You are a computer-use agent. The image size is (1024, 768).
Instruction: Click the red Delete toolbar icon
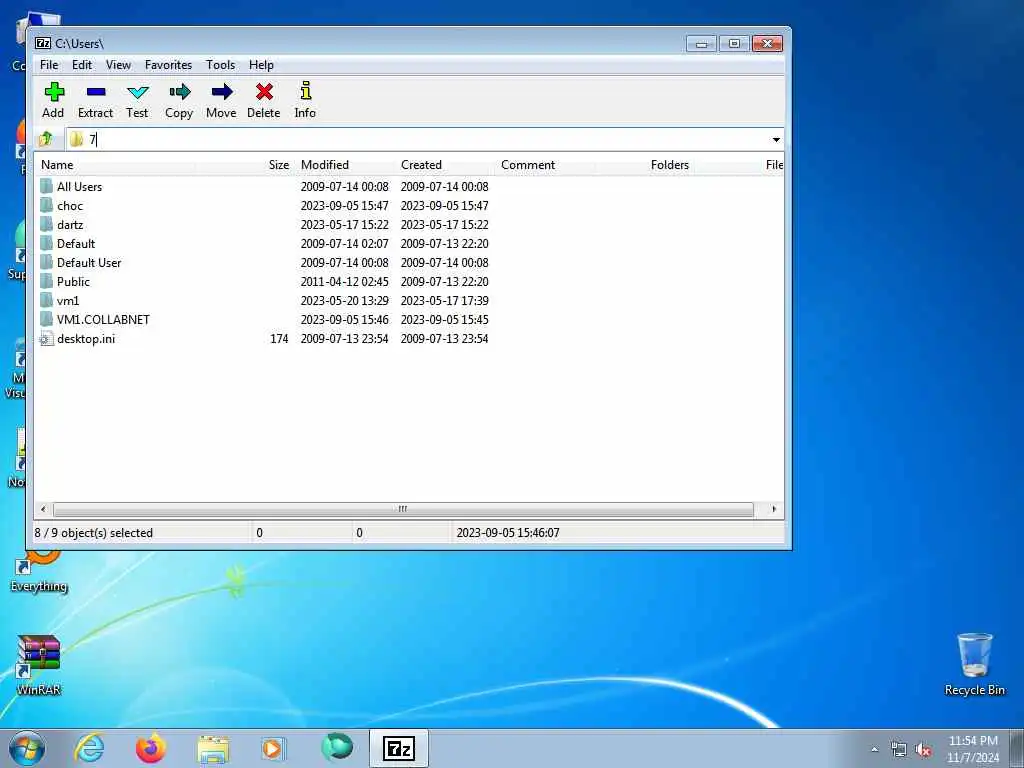pos(264,91)
